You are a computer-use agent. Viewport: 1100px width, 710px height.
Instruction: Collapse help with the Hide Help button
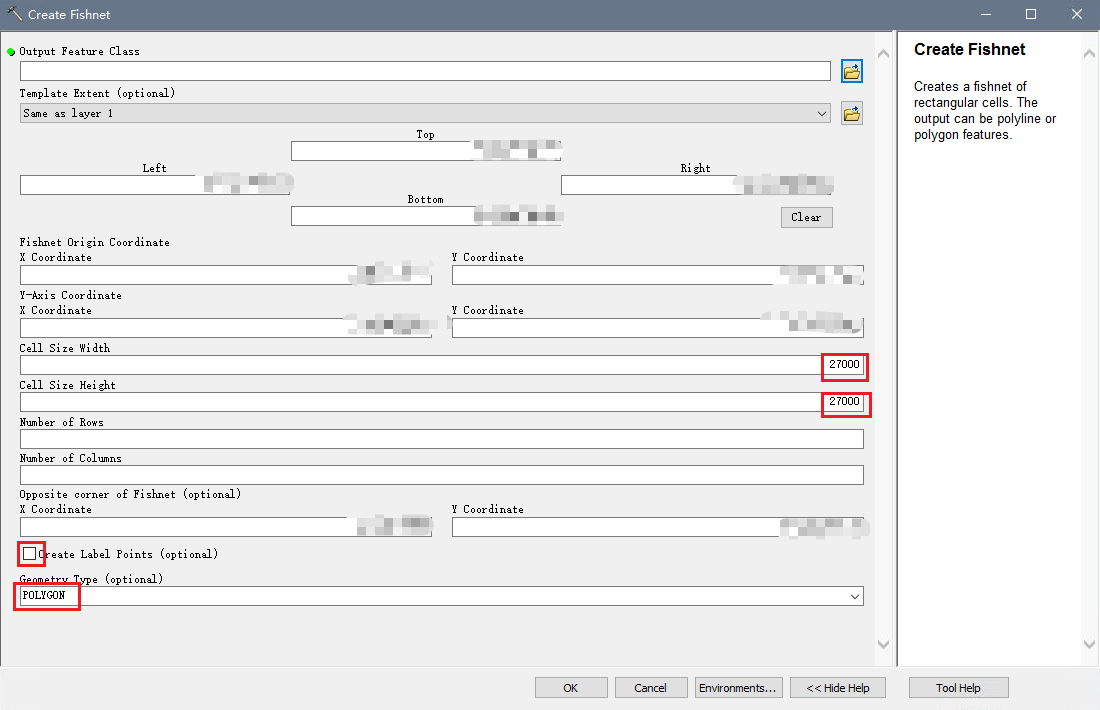pyautogui.click(x=838, y=687)
